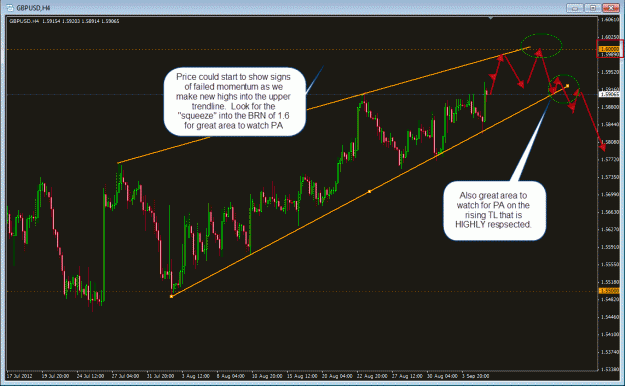Click the end anchor point of the rising trendline
This screenshot has width=625, height=386.
567,86
